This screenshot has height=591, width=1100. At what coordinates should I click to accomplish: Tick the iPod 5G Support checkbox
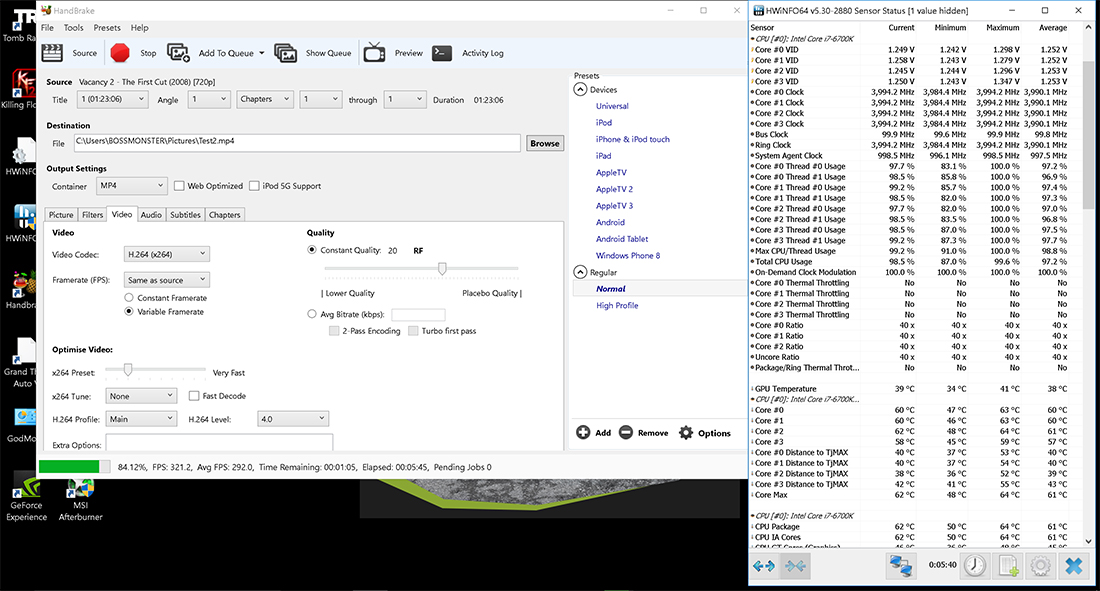click(254, 186)
